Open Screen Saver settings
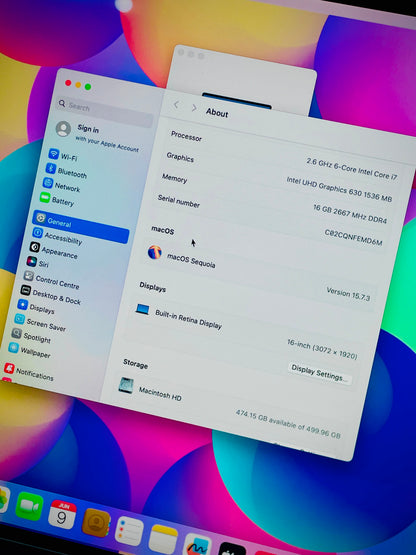416x555 pixels. coord(40,322)
